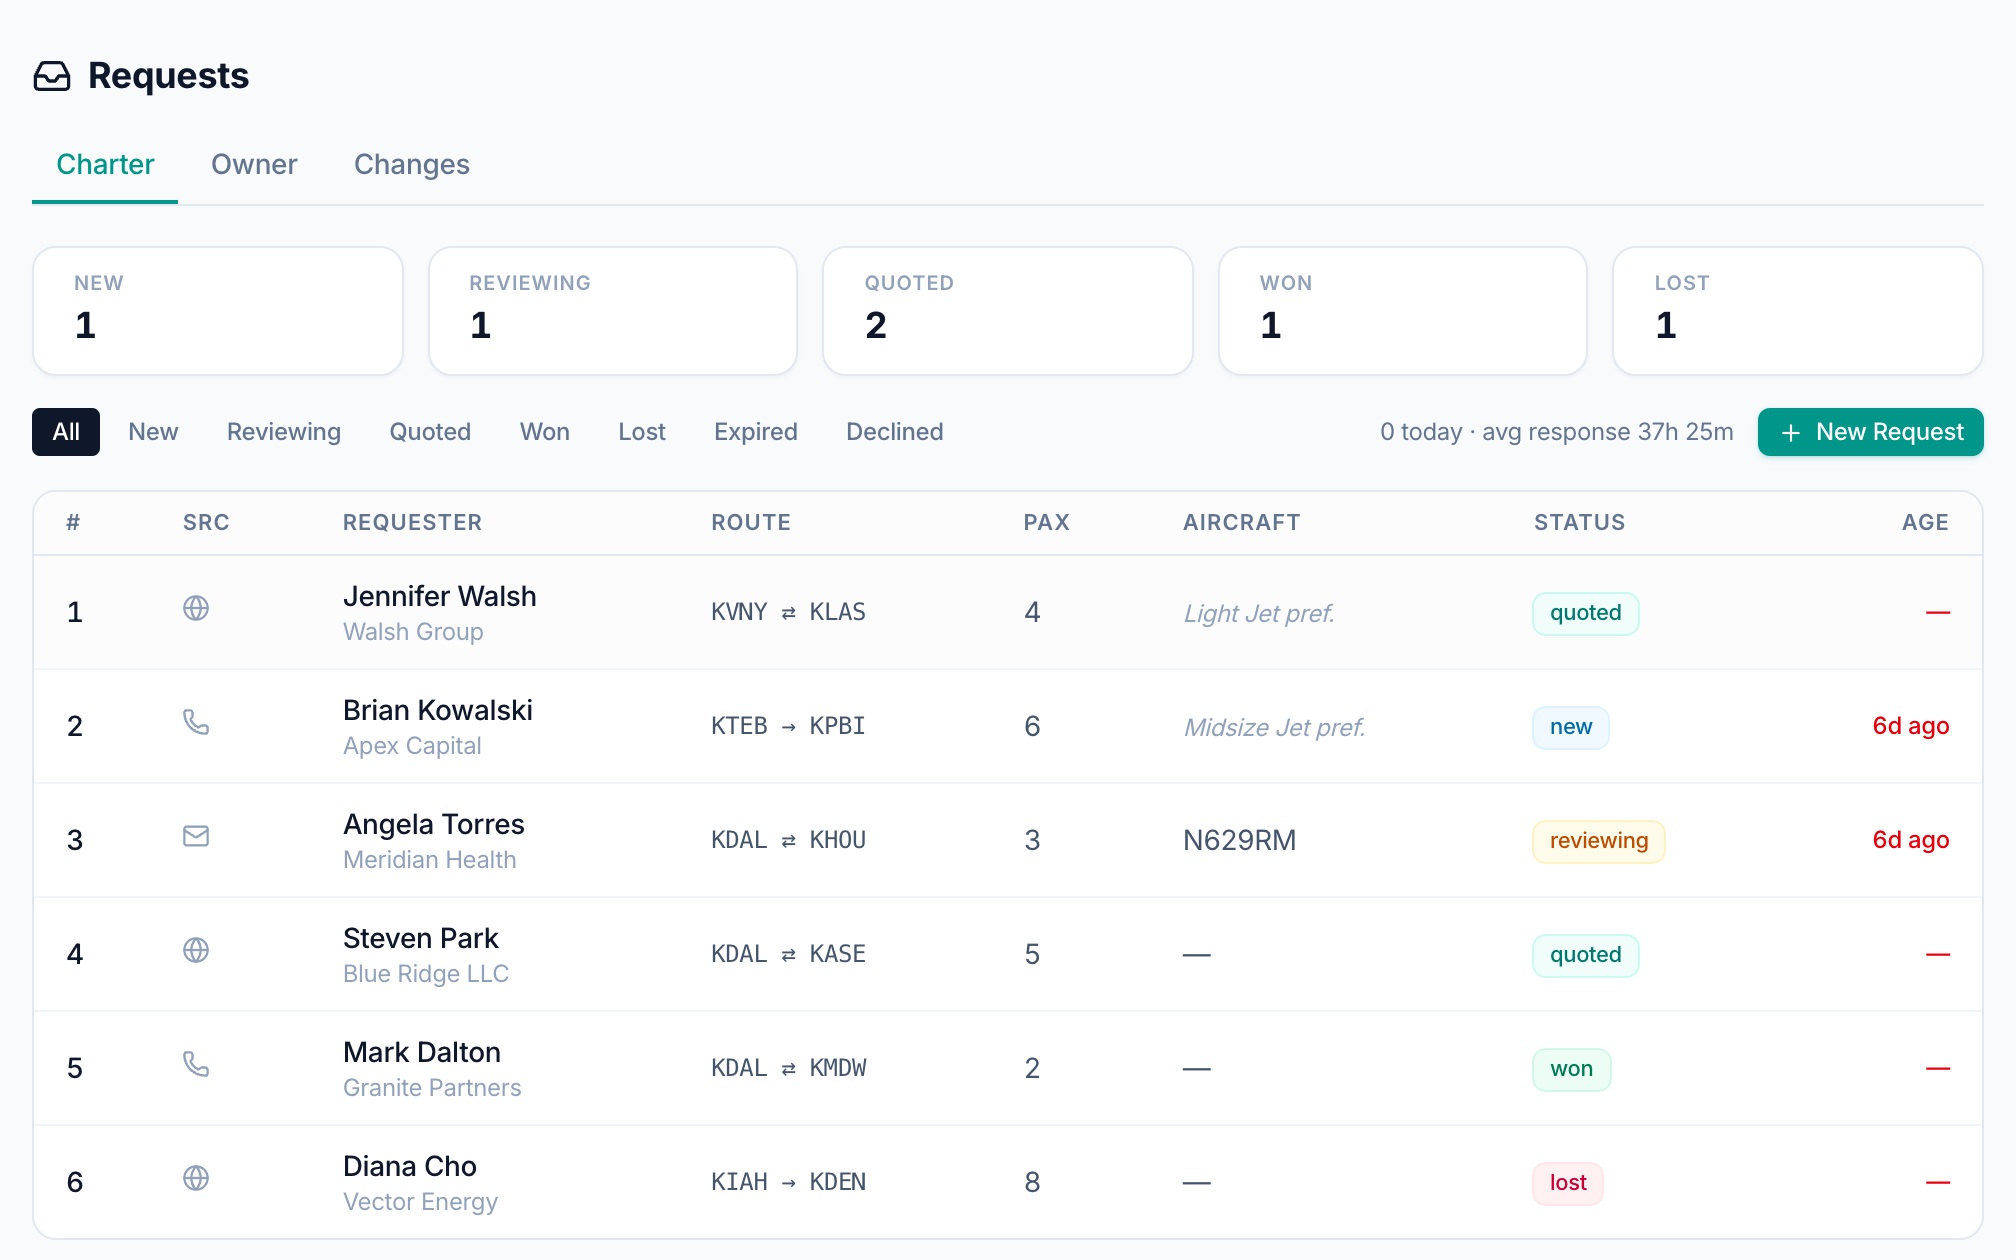The height and width of the screenshot is (1260, 2016).
Task: Click the email source icon for Angela Torres
Action: [196, 836]
